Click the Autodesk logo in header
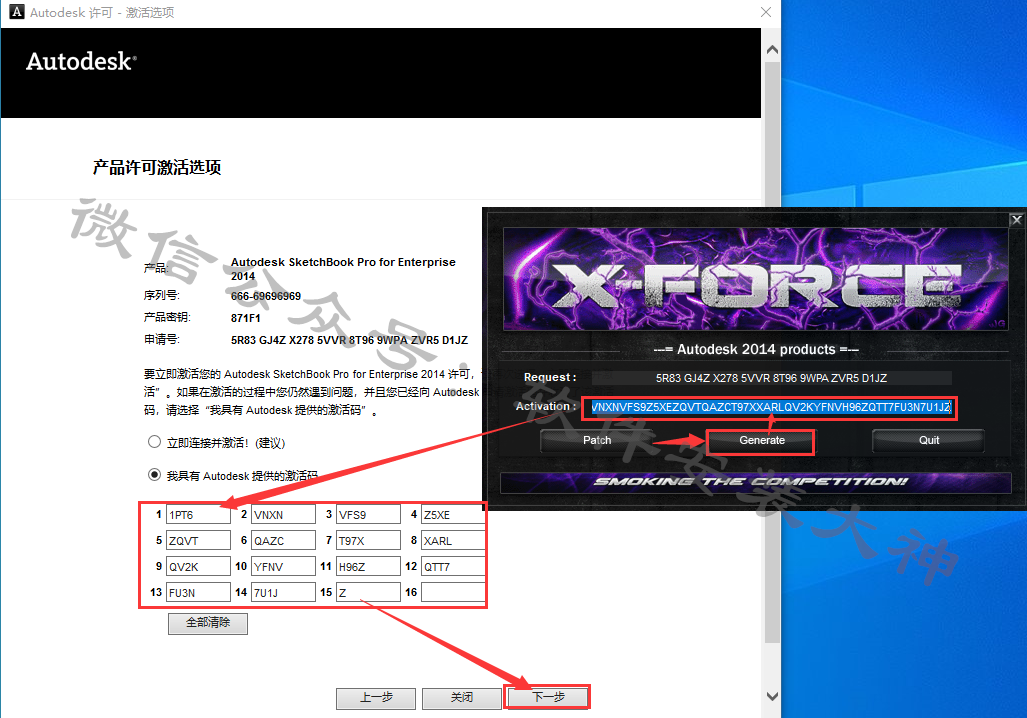The image size is (1027, 718). click(x=81, y=62)
